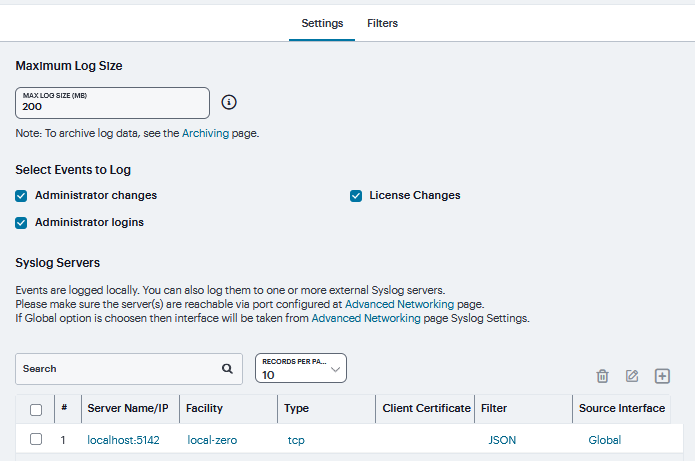Click the Max Log Size info icon
Viewport: 695px width, 461px height.
click(x=229, y=102)
